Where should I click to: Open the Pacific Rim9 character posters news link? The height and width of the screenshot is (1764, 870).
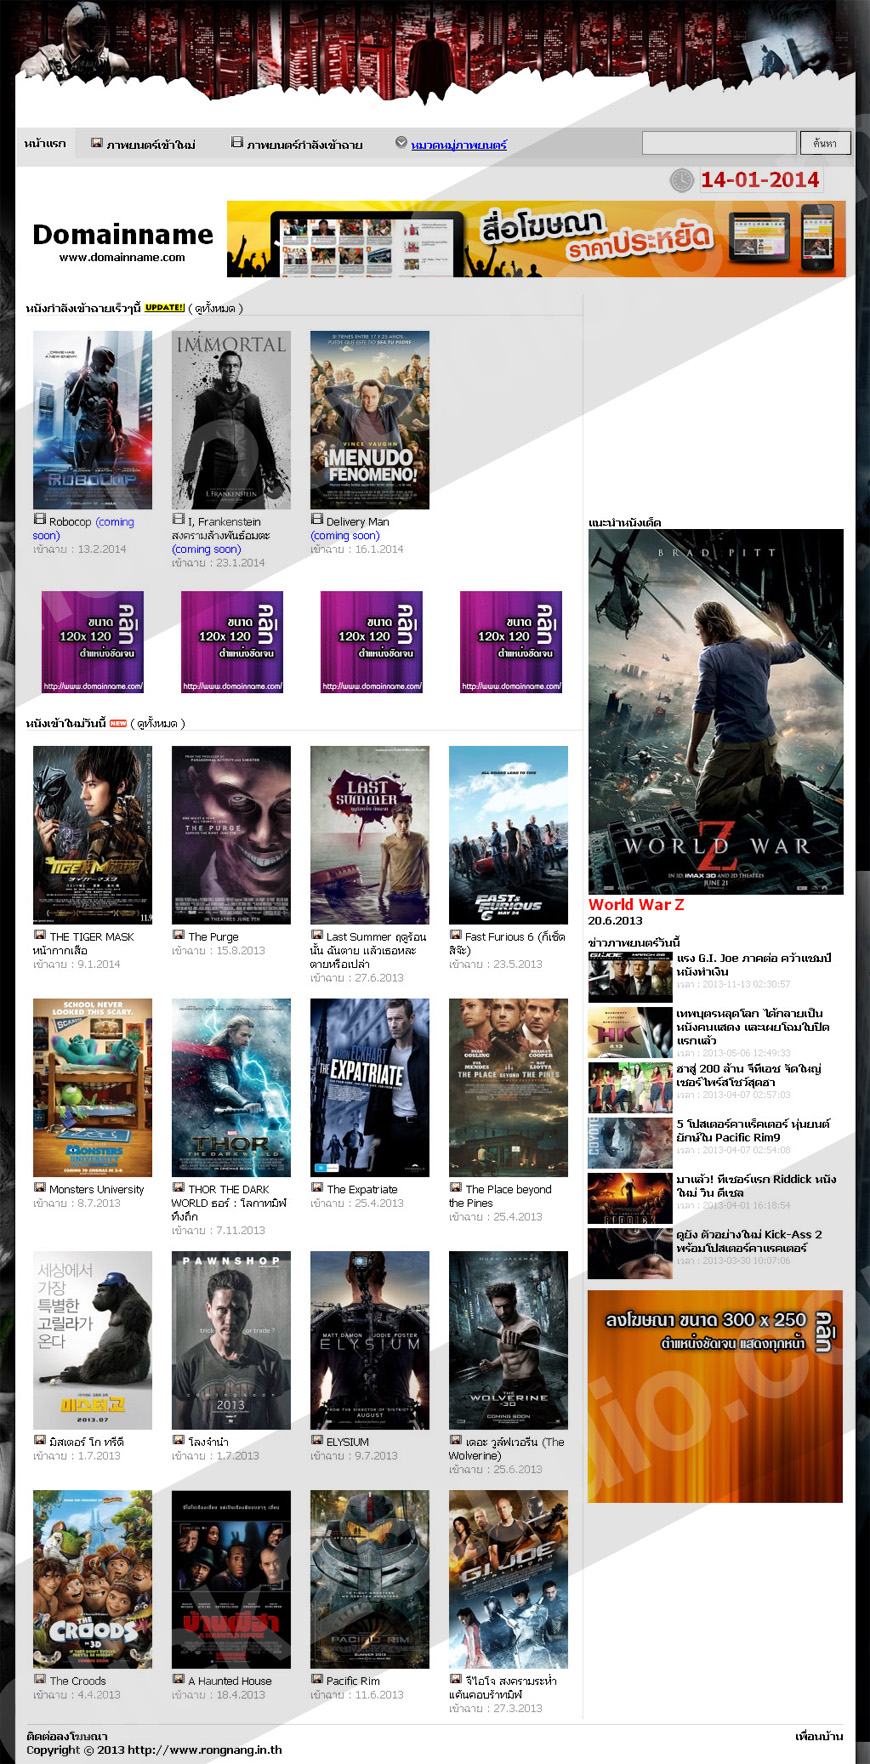753,1130
